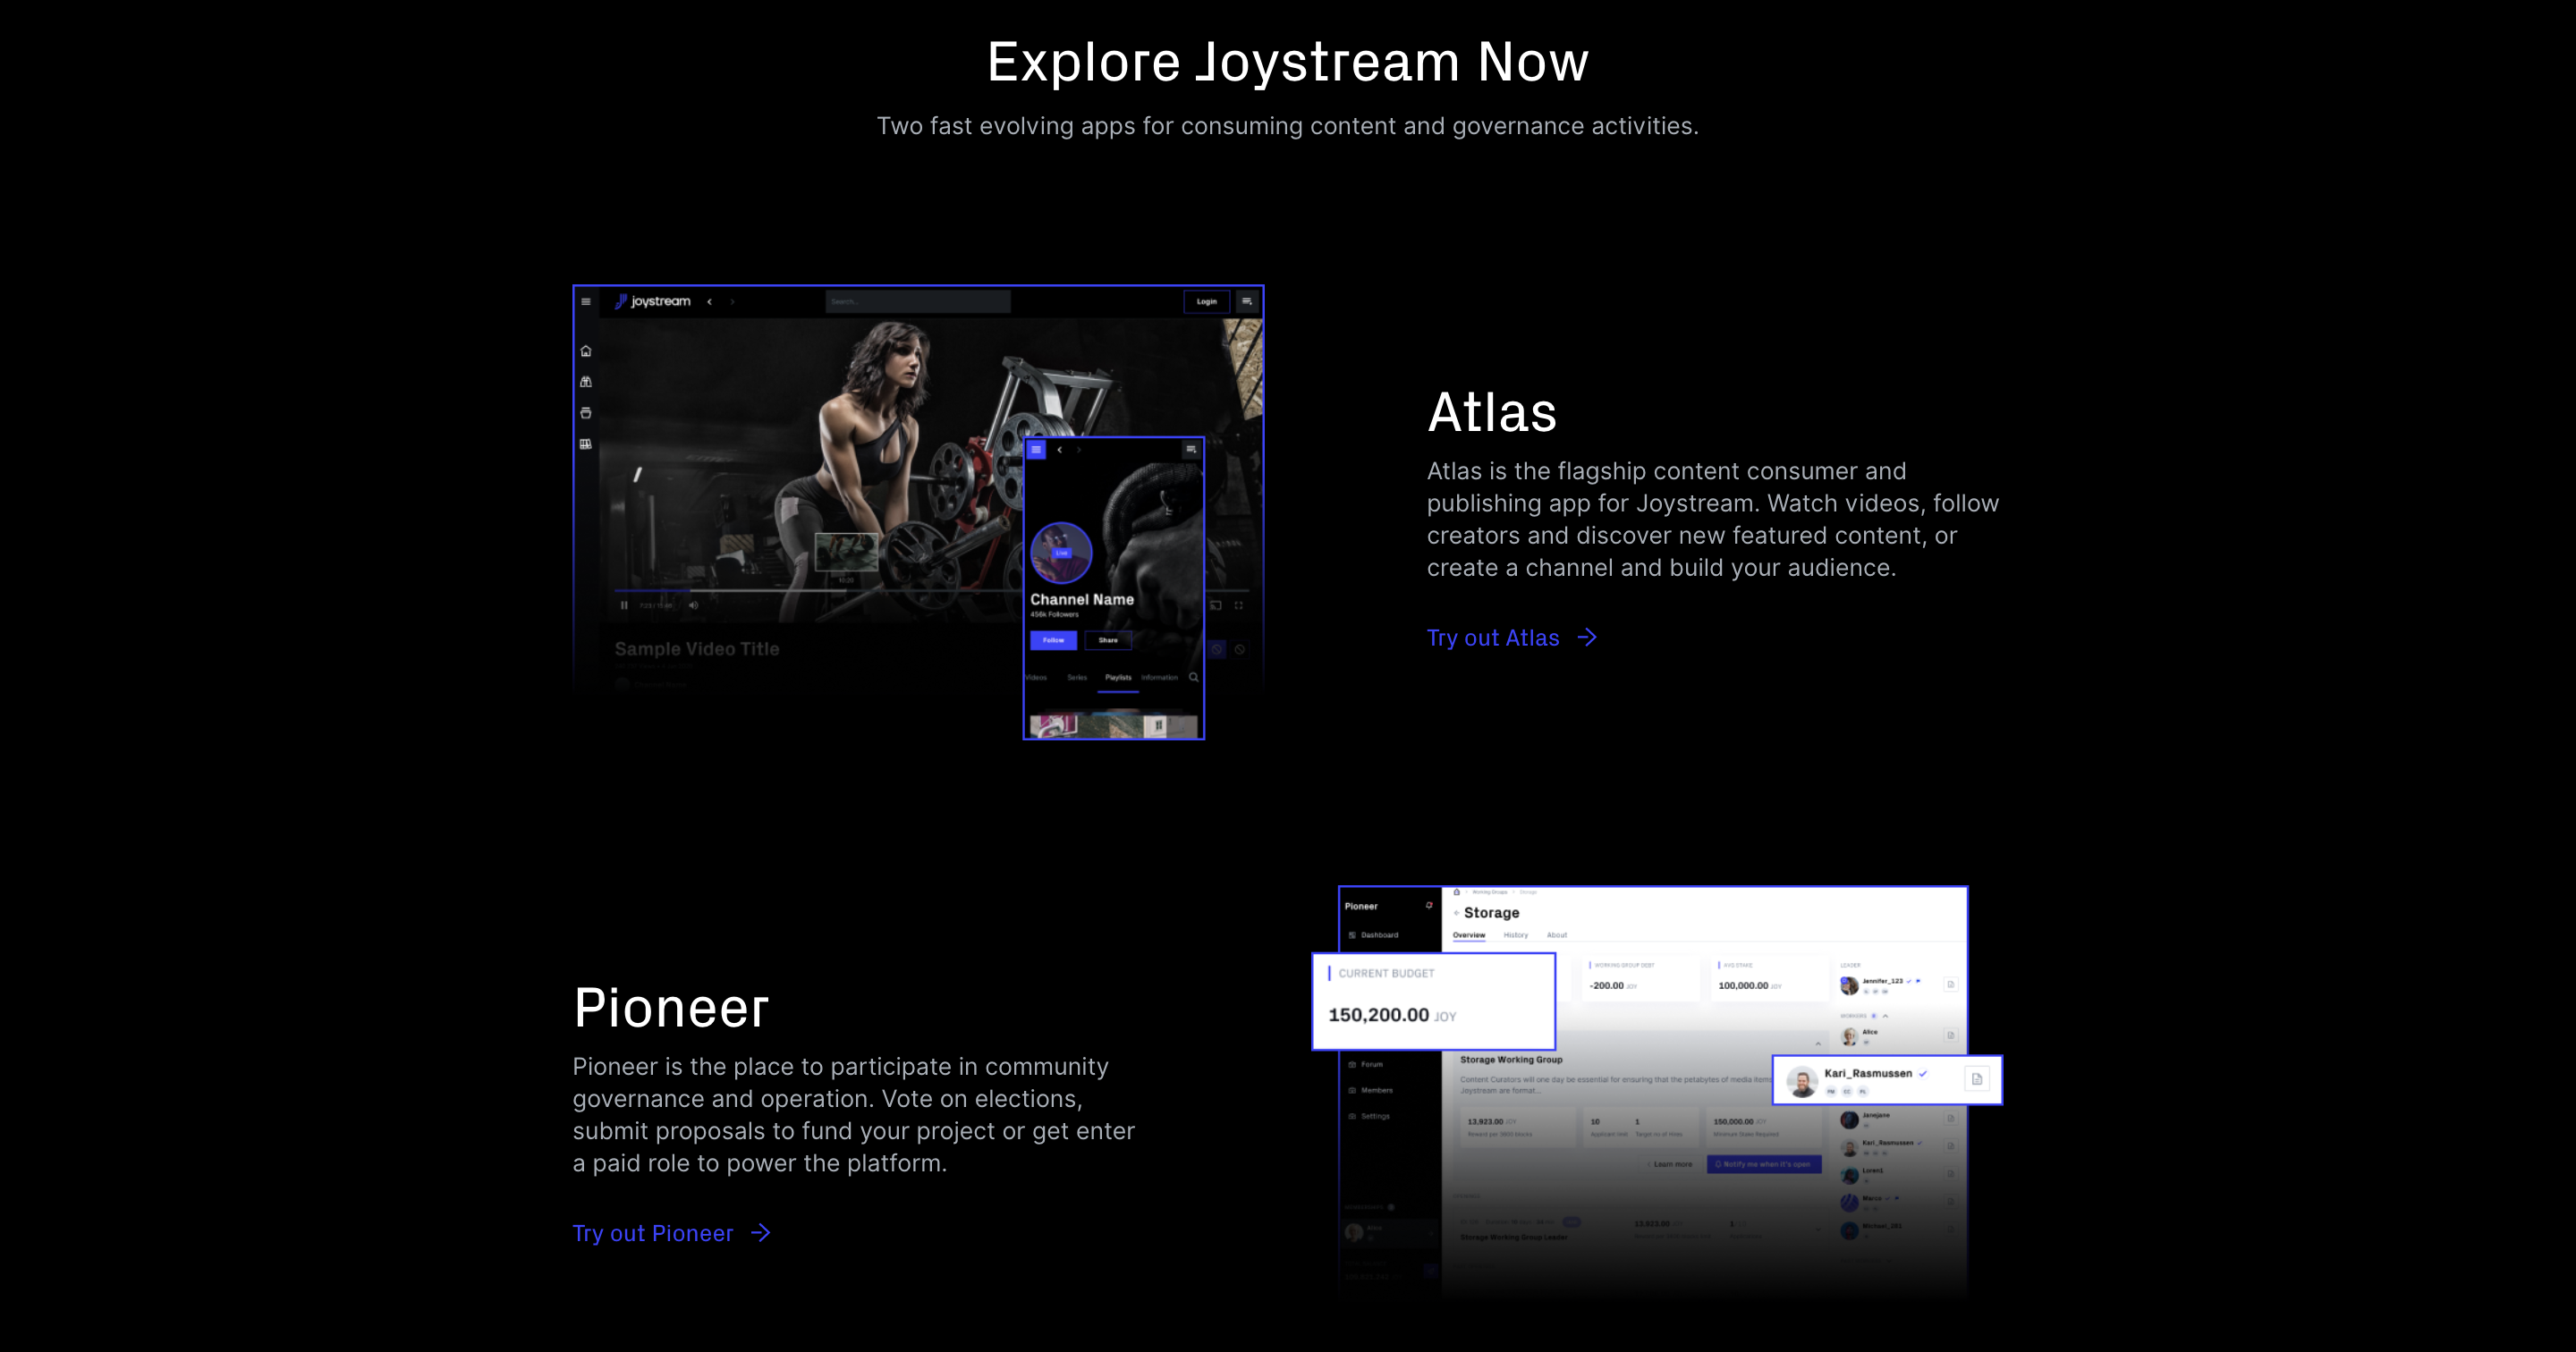This screenshot has height=1352, width=2576.
Task: Select the binoculars discover icon in Atlas sidebar
Action: pyautogui.click(x=586, y=382)
